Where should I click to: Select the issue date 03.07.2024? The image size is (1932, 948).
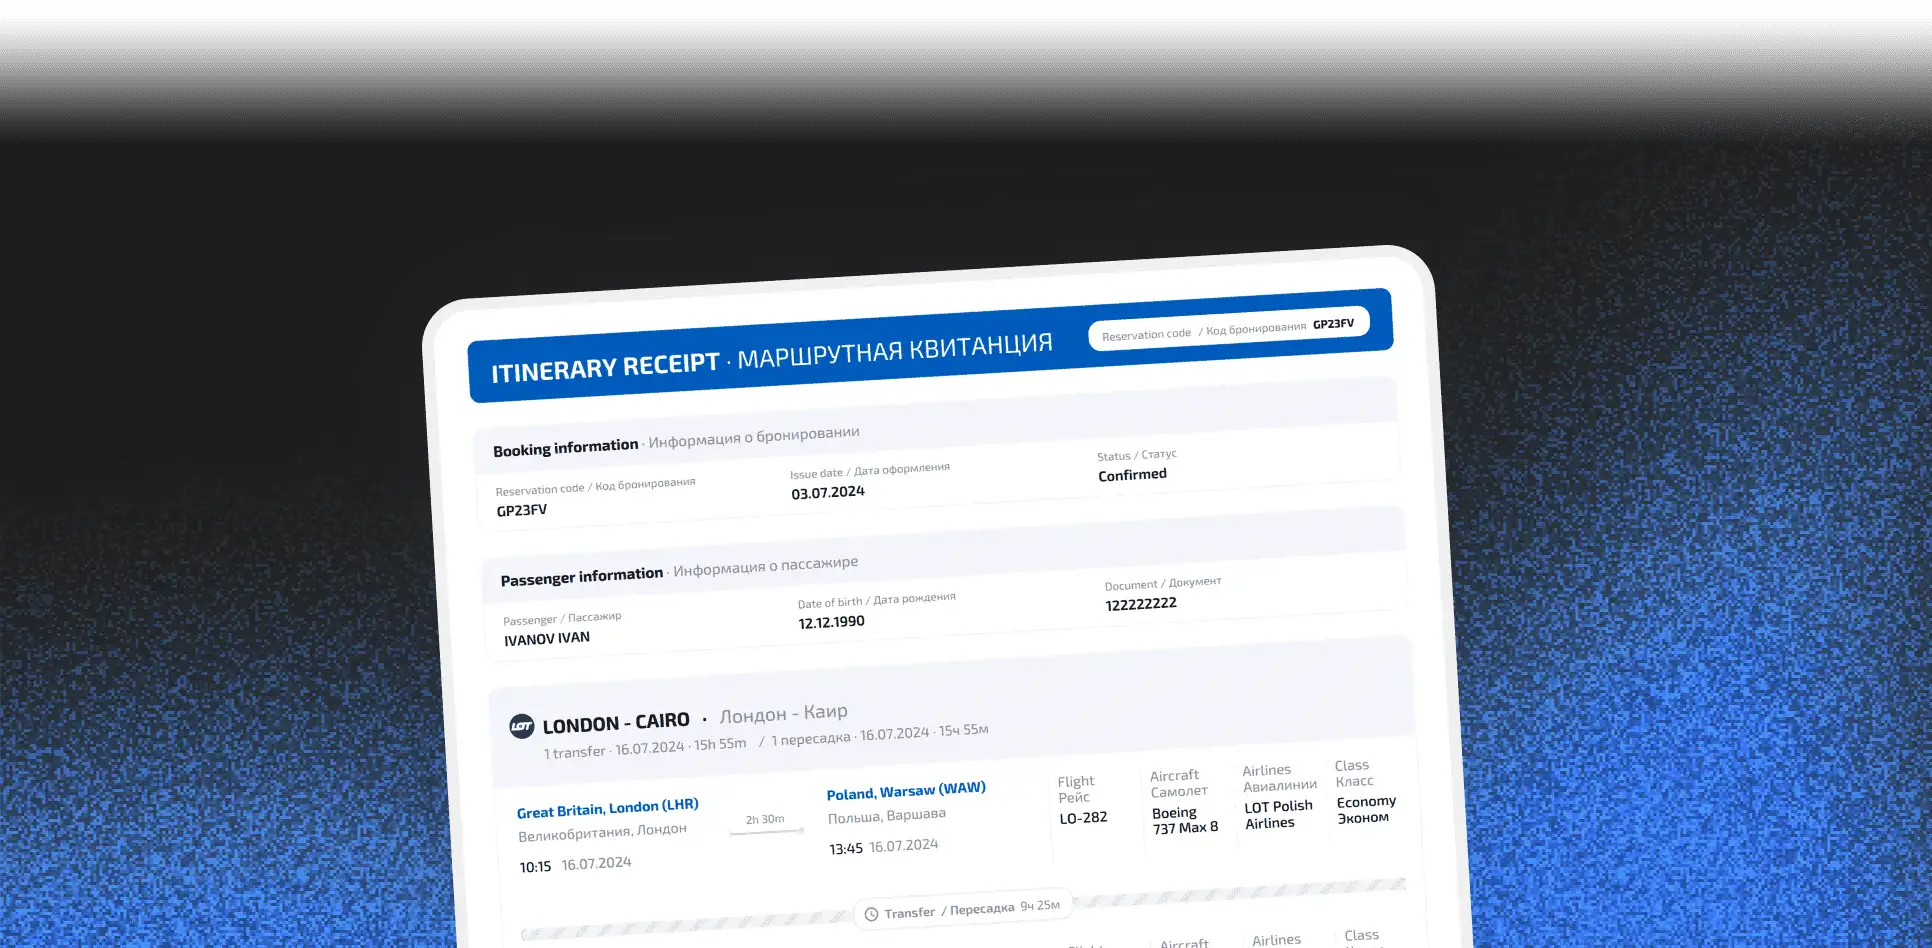pos(828,492)
